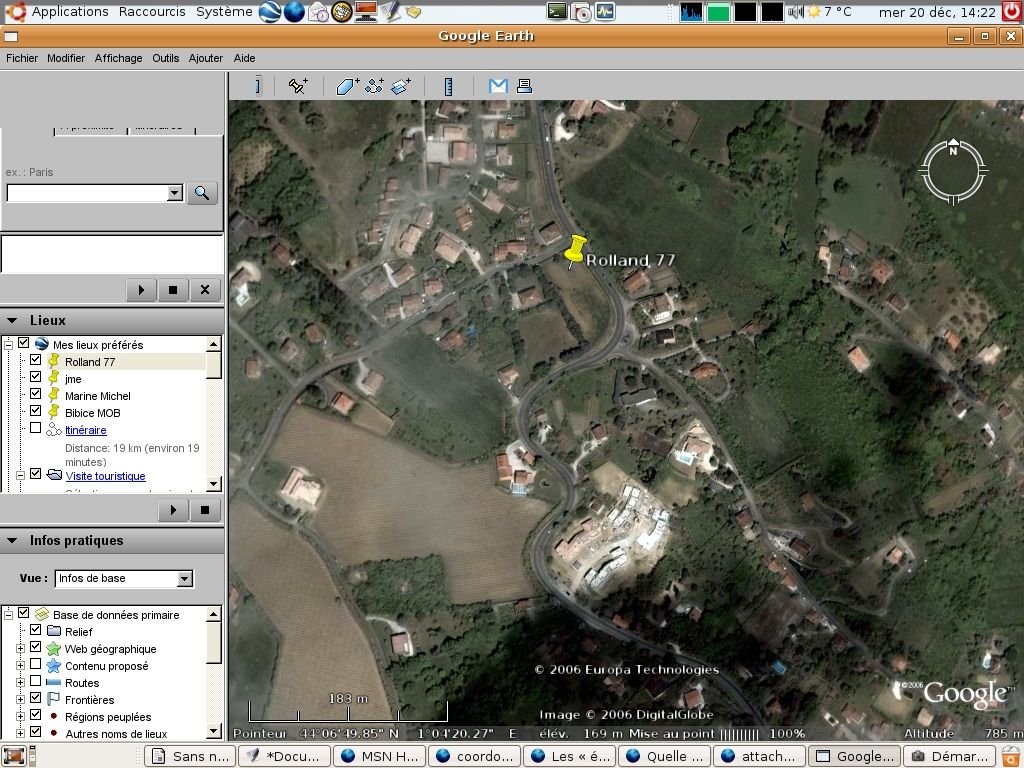Uncheck the Marine Michel placemark checkbox
This screenshot has height=768, width=1024.
36,395
